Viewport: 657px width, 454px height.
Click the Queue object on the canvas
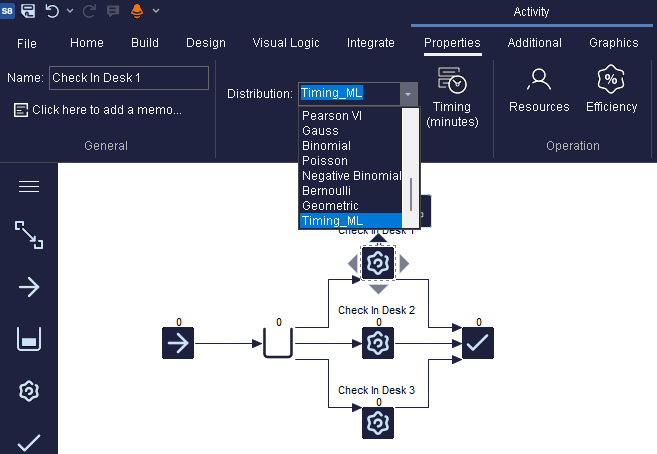[x=278, y=343]
